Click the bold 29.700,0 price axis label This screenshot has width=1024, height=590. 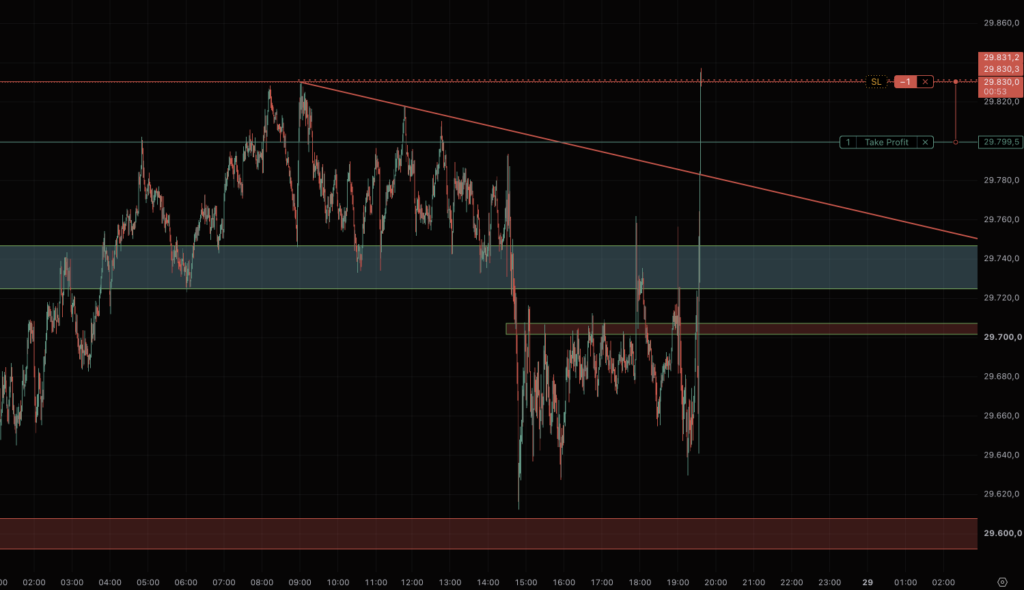pyautogui.click(x=1002, y=337)
